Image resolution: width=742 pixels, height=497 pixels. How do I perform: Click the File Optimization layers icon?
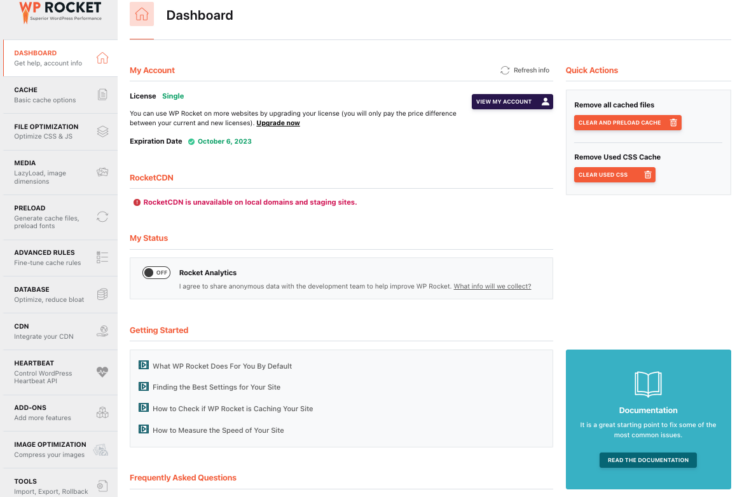point(102,131)
